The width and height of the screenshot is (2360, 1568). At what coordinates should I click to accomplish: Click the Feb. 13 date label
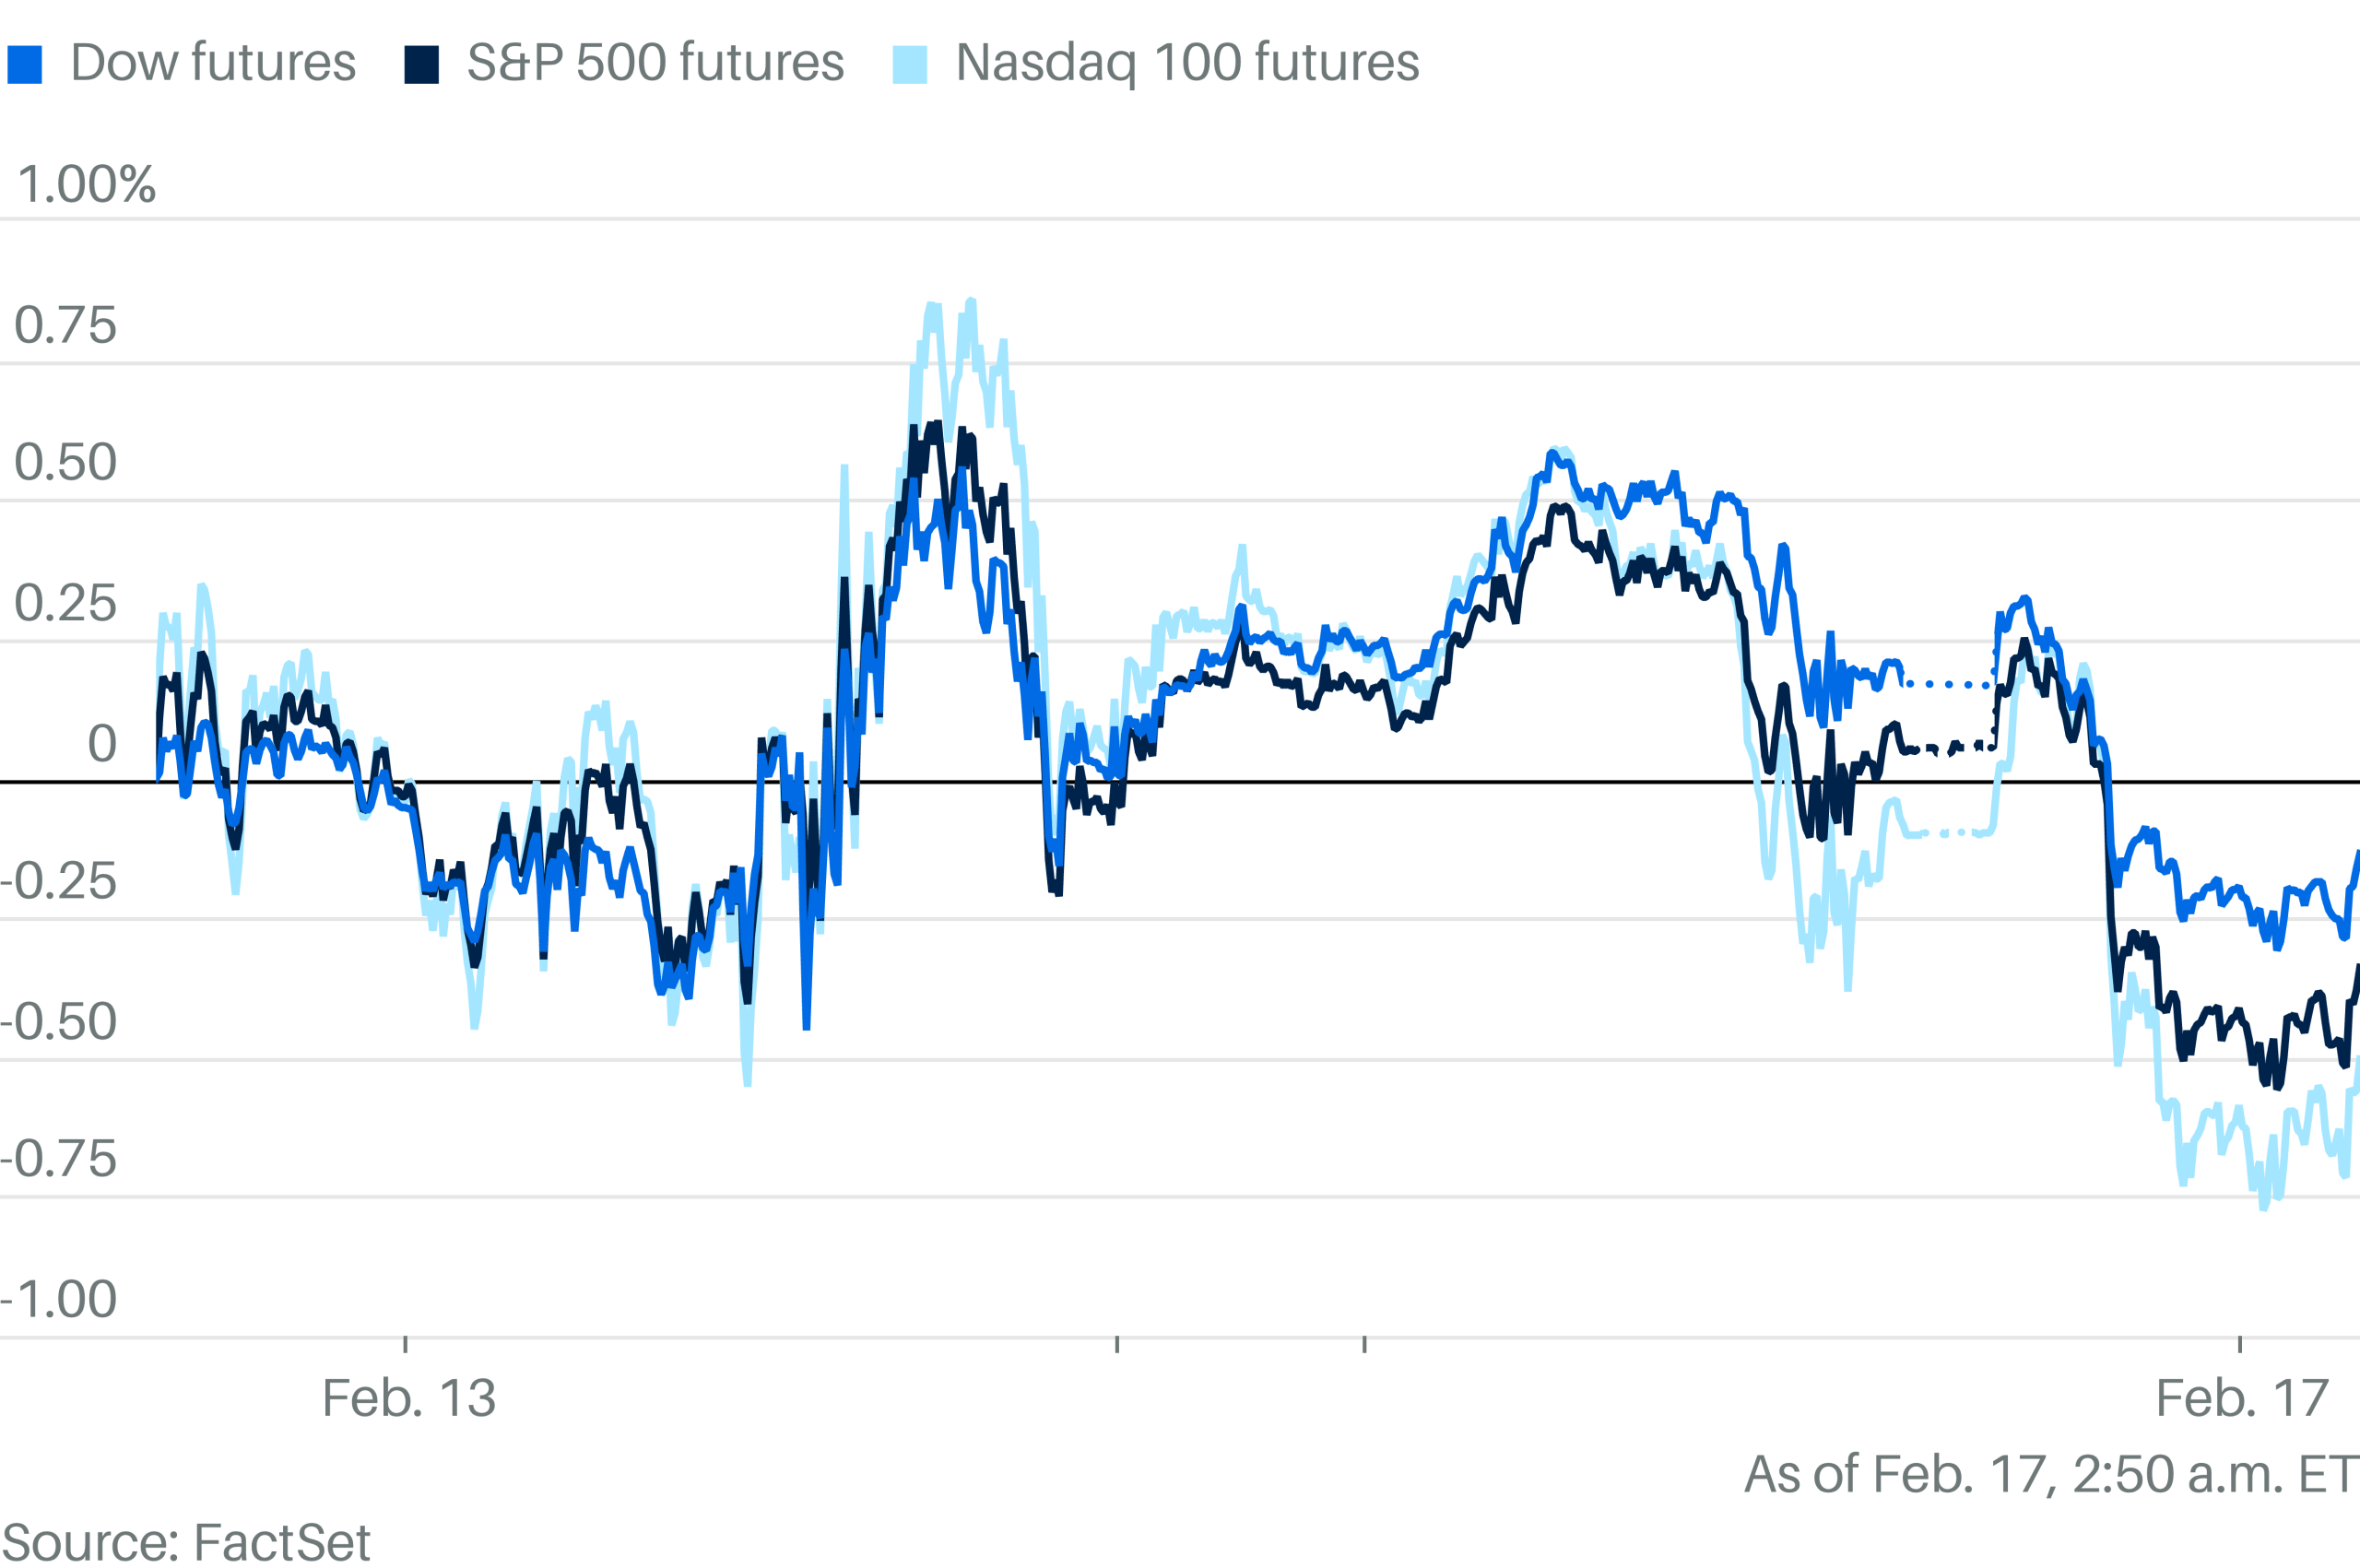point(408,1398)
